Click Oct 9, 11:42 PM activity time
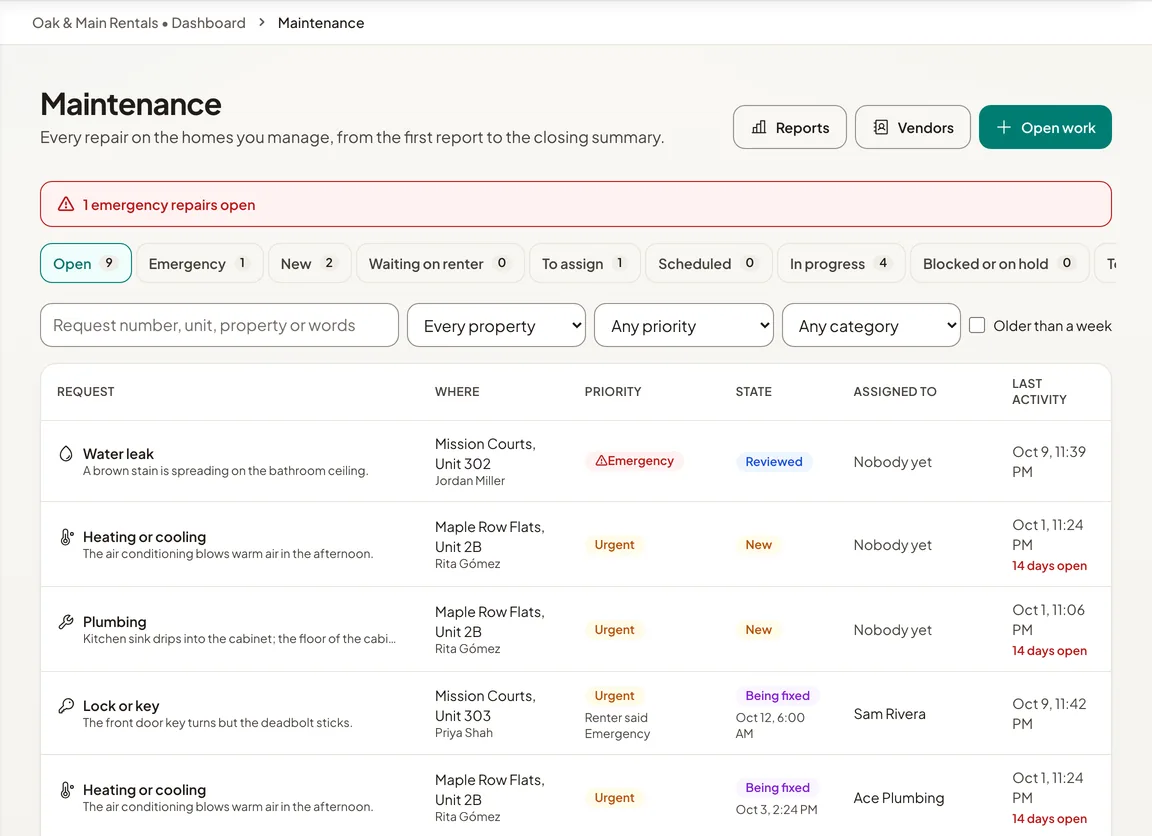 pos(1048,713)
